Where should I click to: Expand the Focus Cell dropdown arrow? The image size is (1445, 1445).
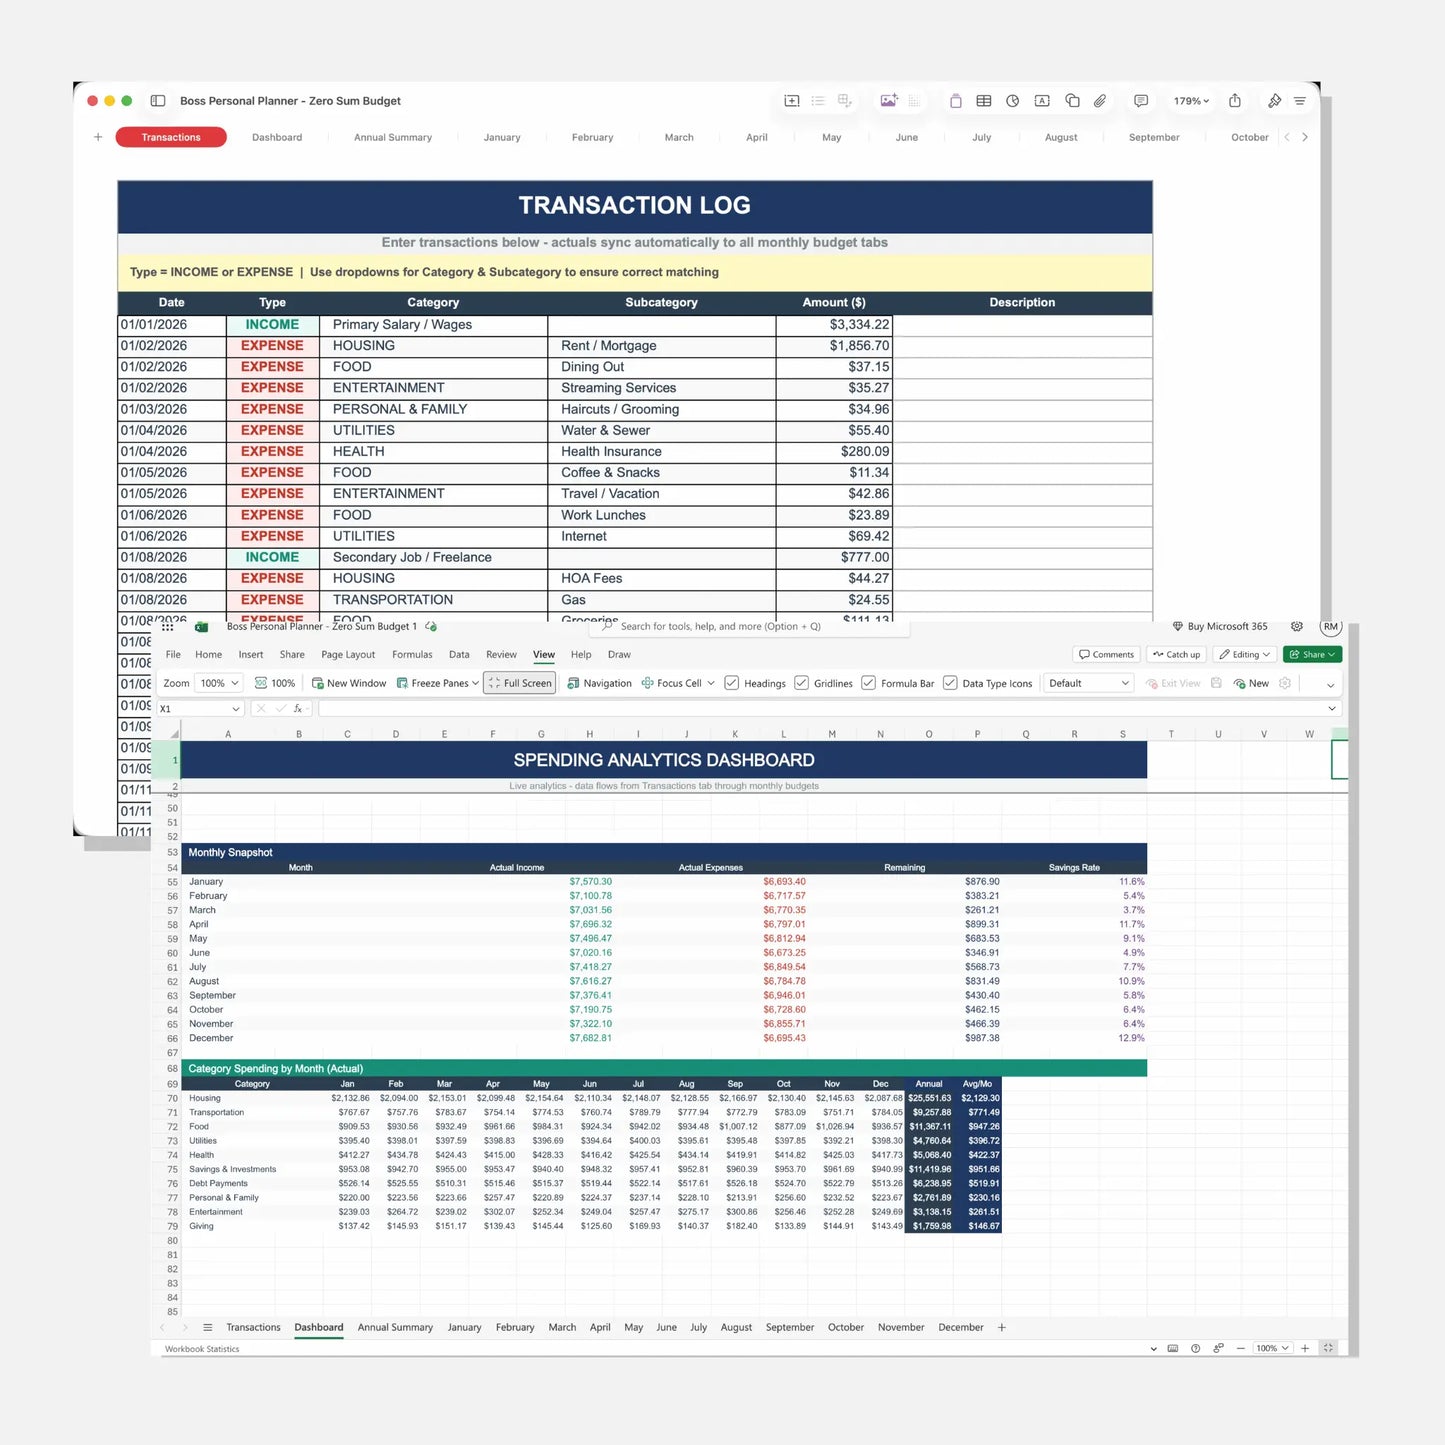[x=711, y=683]
